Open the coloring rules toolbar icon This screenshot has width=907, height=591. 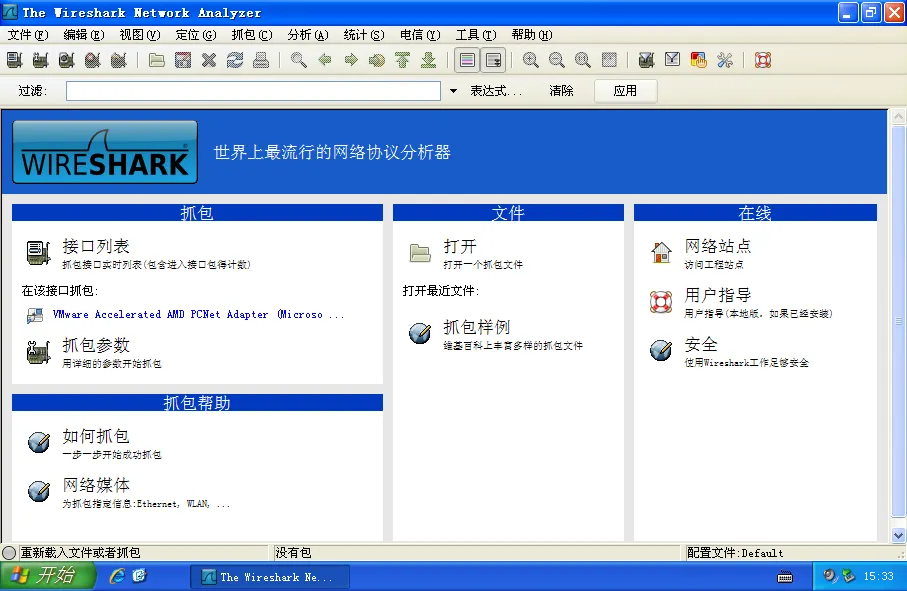click(x=700, y=59)
